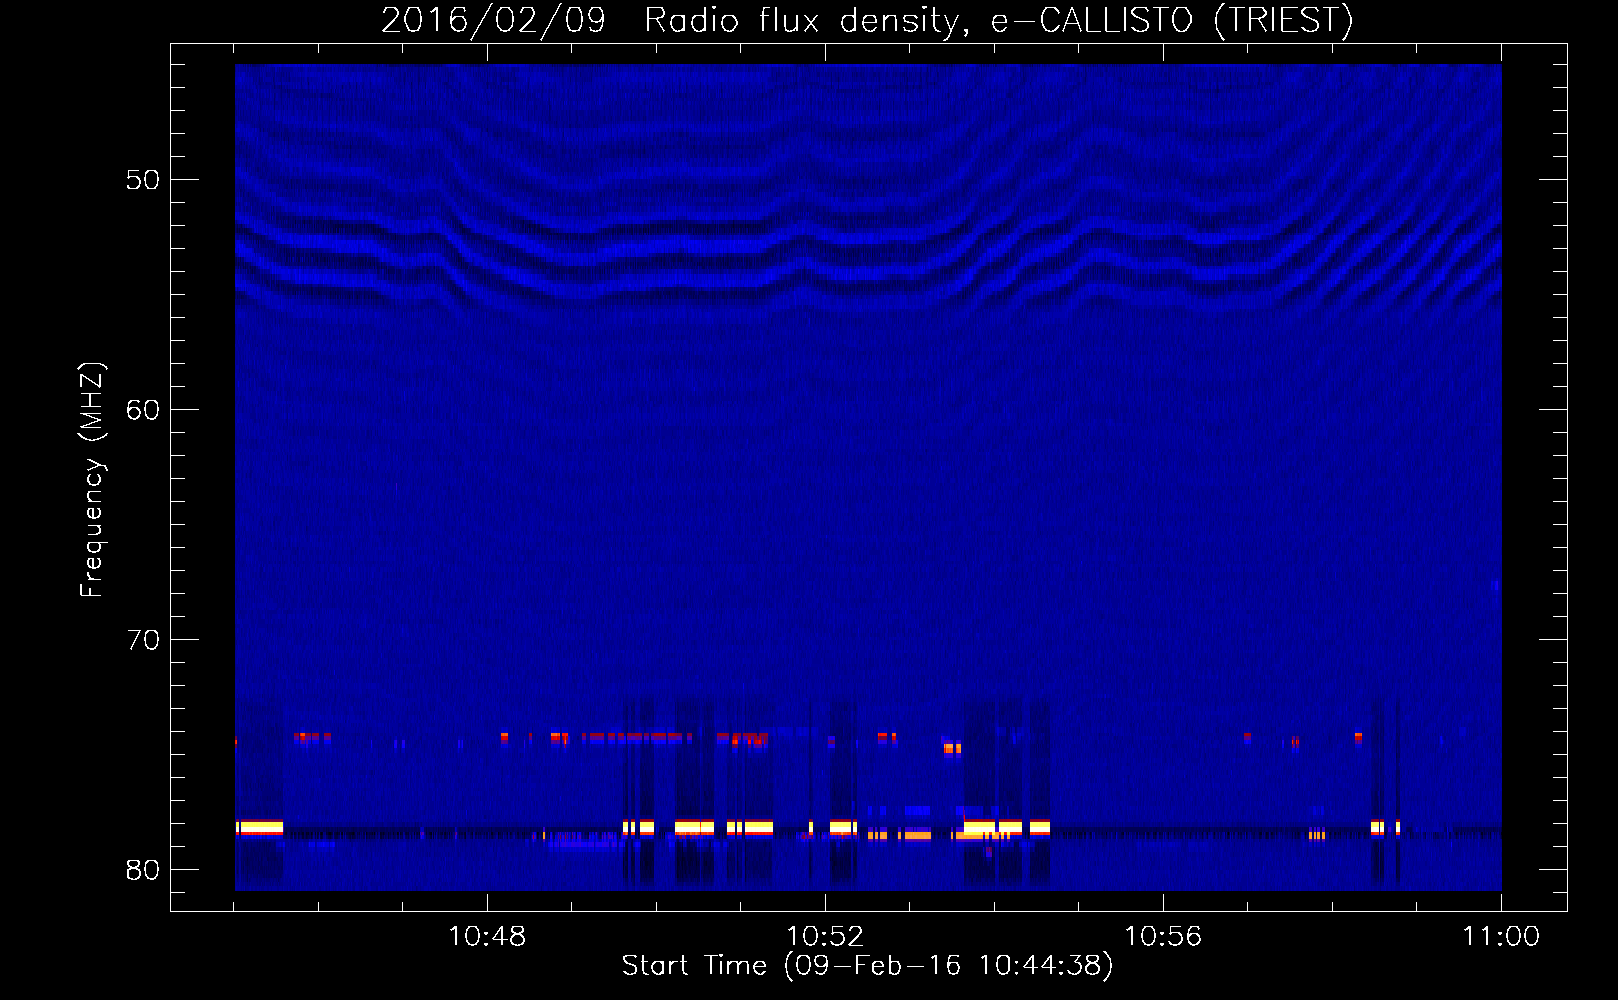This screenshot has width=1618, height=1000.
Task: Click the "Start Time (09-Feb-16 10:44:38)" x-axis label
Action: coord(868,966)
